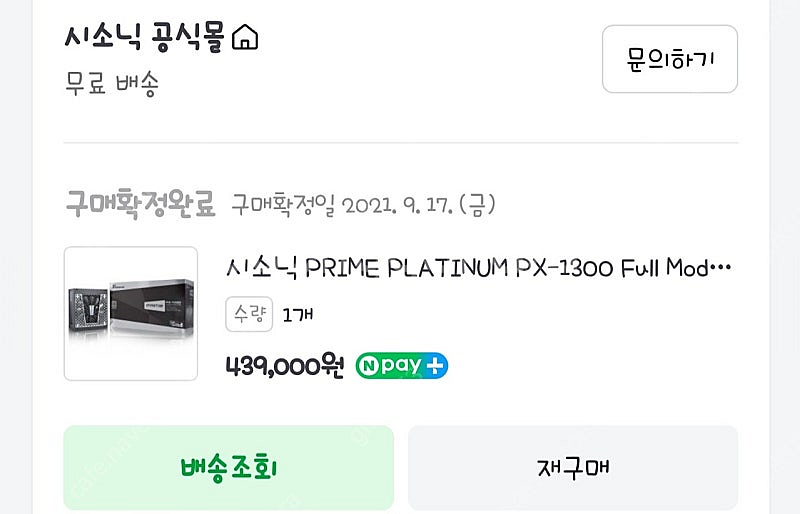
Task: Click the 1개 quantity value
Action: tap(298, 314)
